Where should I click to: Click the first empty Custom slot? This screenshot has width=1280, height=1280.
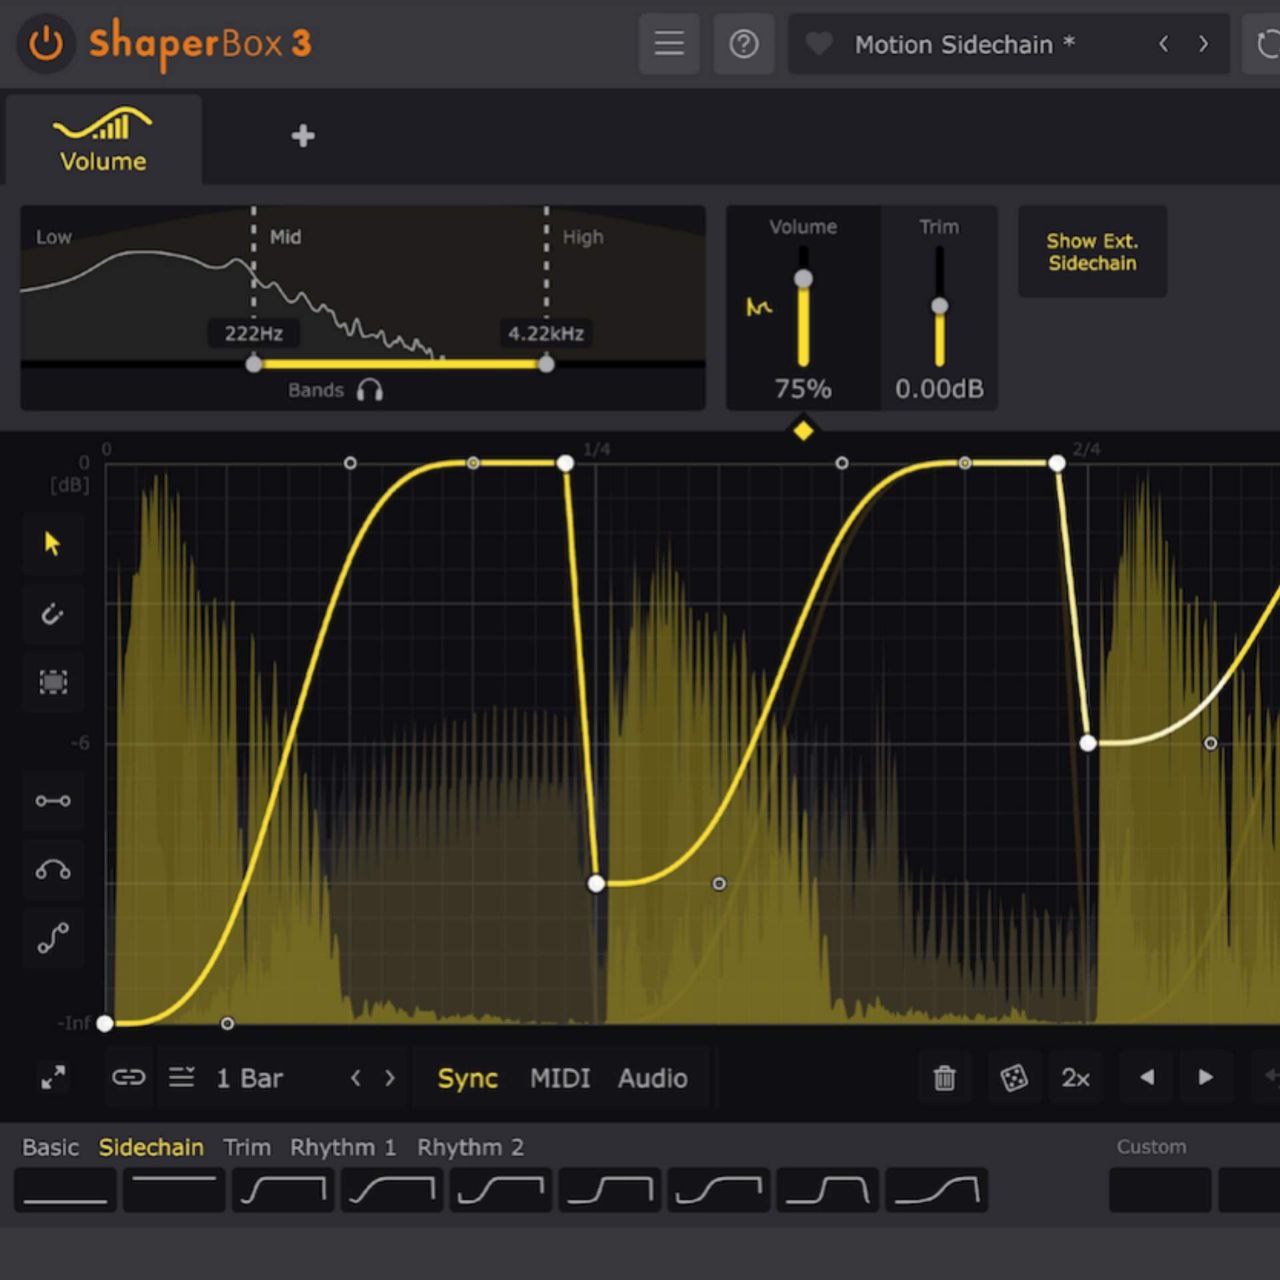point(1160,1190)
